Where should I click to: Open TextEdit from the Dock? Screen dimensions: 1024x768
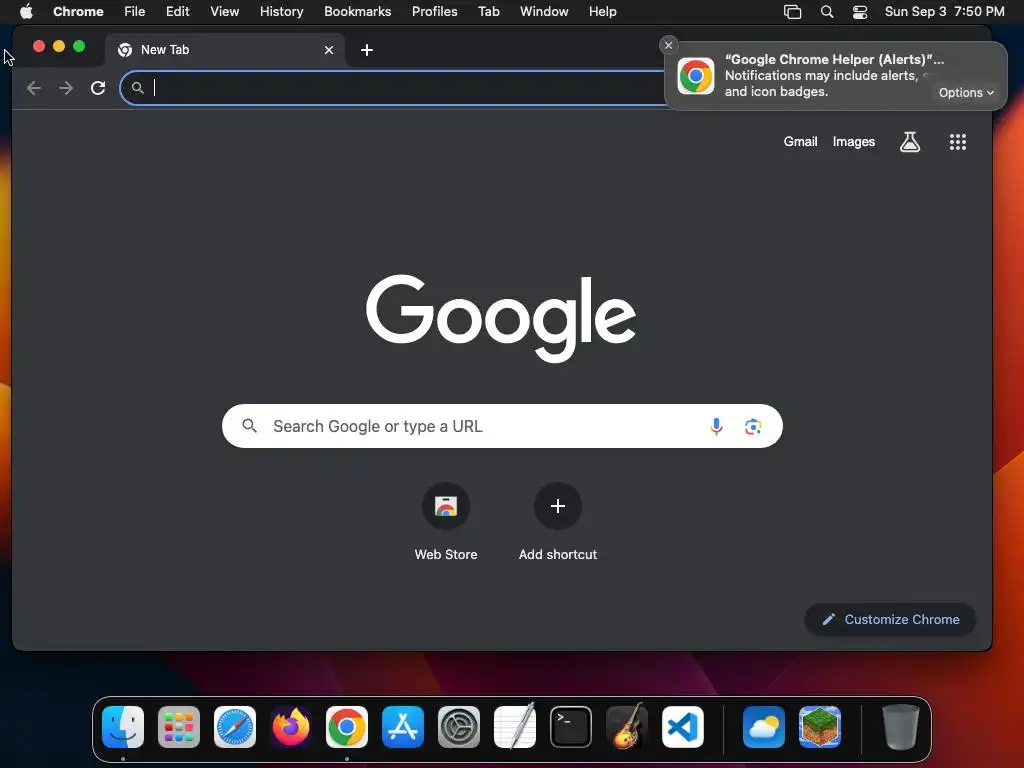pyautogui.click(x=515, y=727)
